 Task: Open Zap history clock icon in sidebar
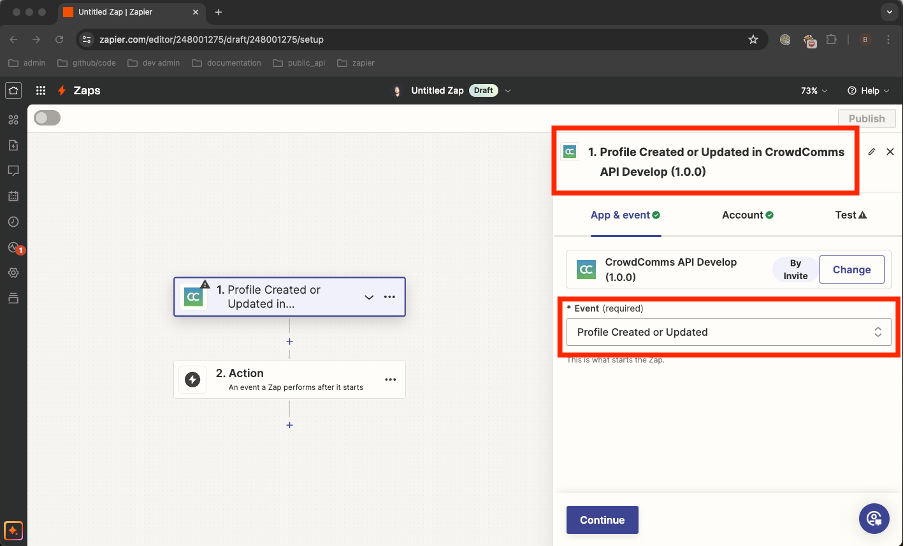click(13, 221)
